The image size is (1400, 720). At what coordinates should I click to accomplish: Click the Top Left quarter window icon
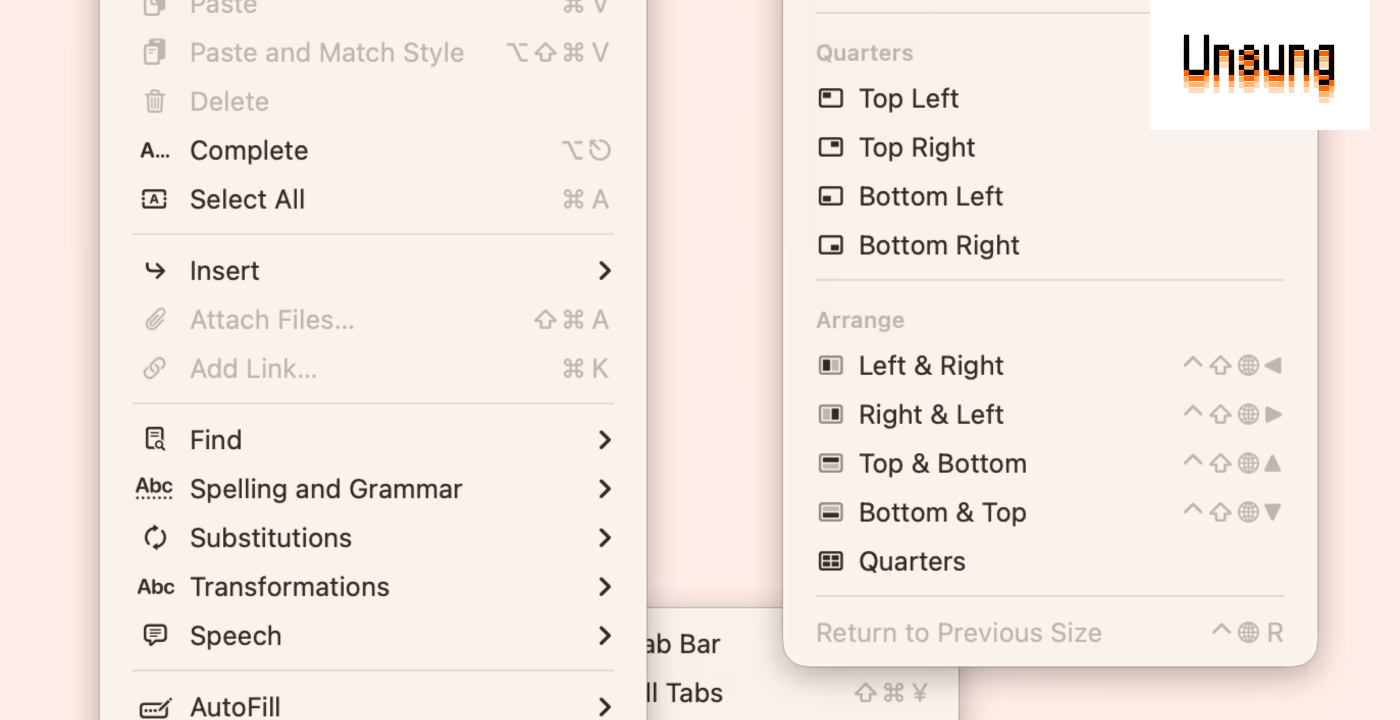point(831,98)
